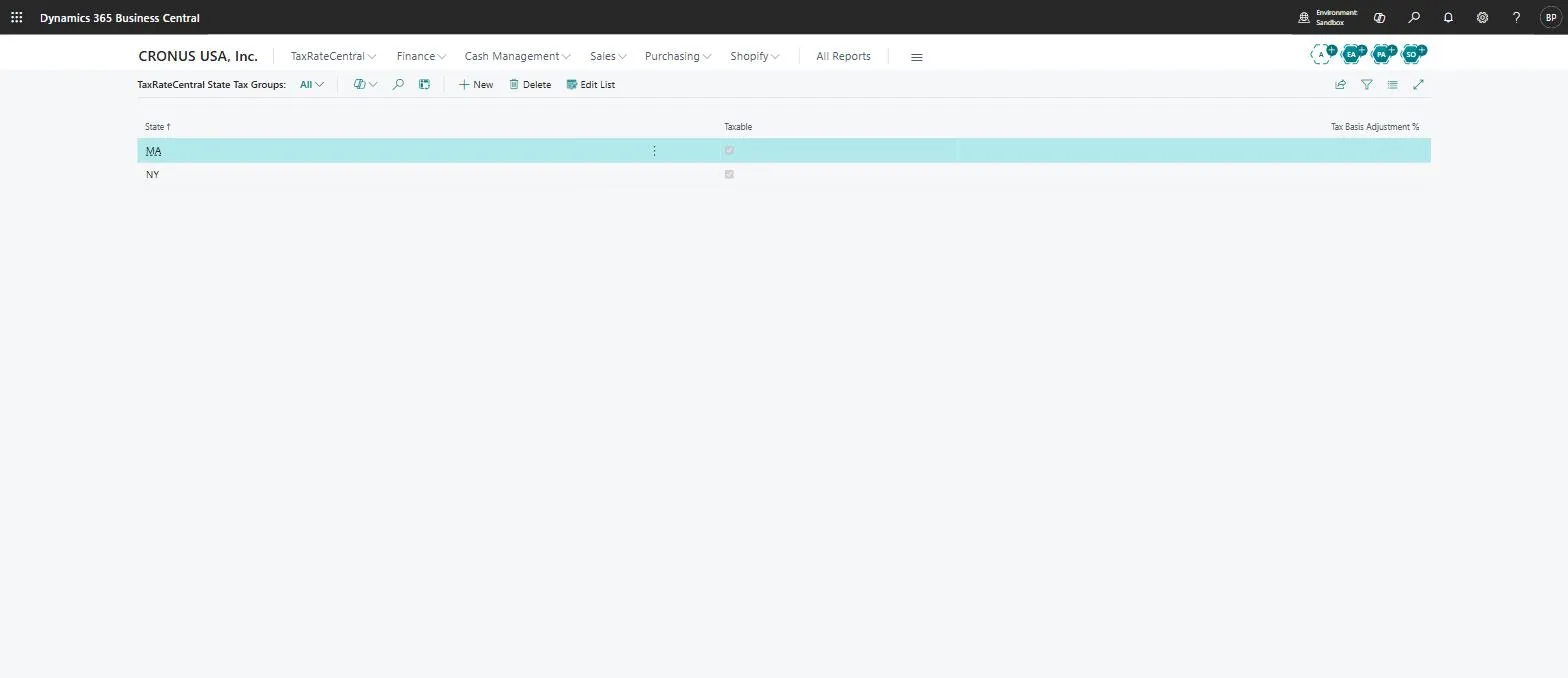This screenshot has width=1568, height=678.
Task: Expand the Sales menu
Action: (608, 57)
